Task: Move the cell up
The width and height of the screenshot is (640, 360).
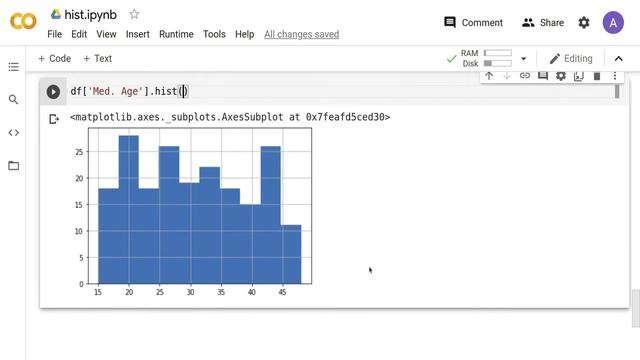Action: pyautogui.click(x=489, y=76)
